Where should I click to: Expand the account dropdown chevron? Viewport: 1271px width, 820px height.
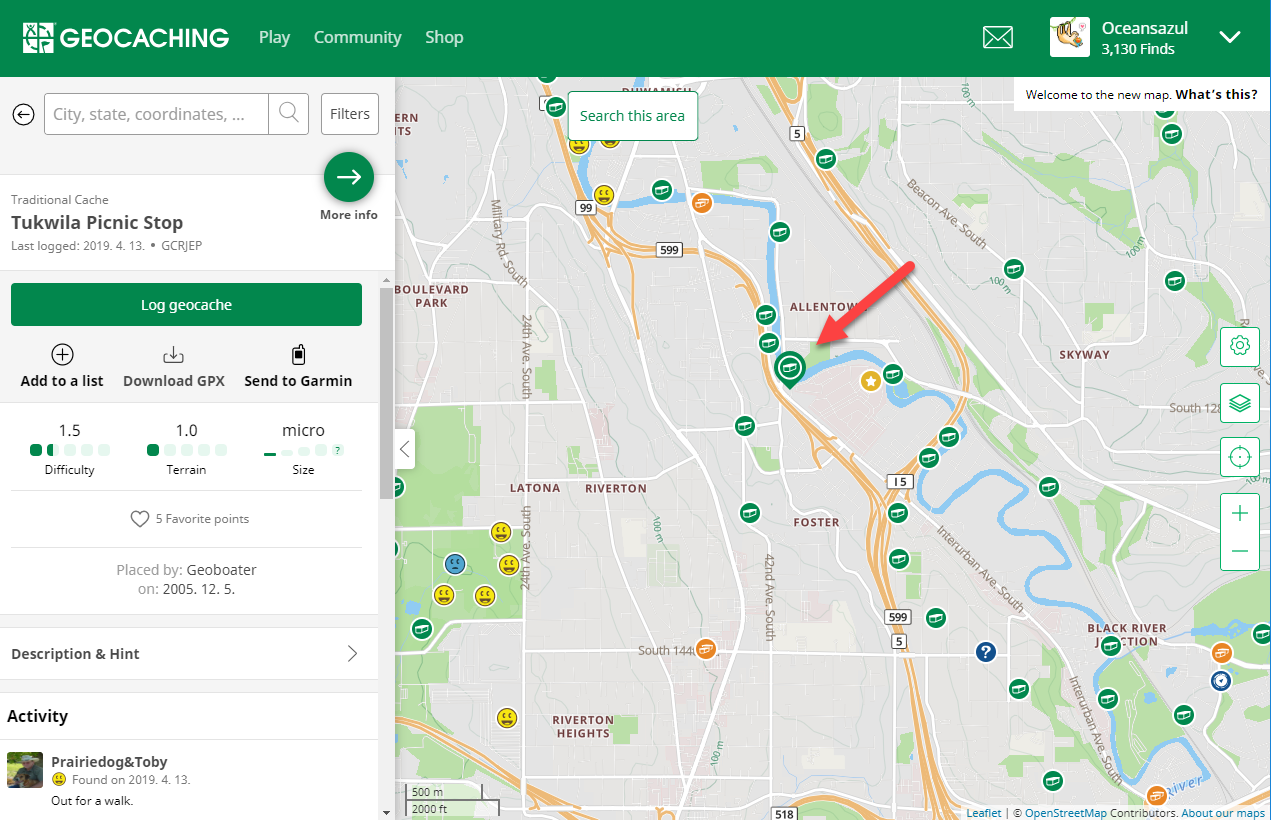click(x=1230, y=37)
